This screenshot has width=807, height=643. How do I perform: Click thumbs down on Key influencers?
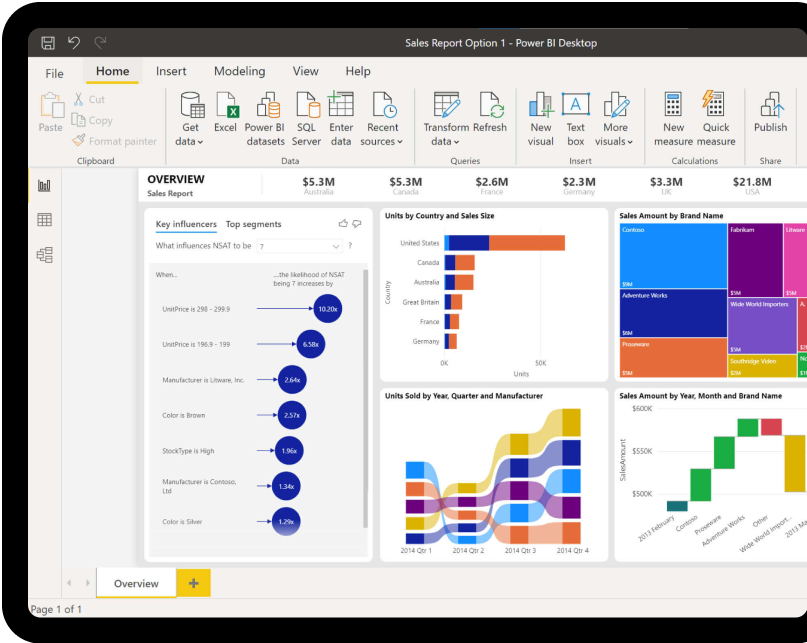tap(357, 223)
